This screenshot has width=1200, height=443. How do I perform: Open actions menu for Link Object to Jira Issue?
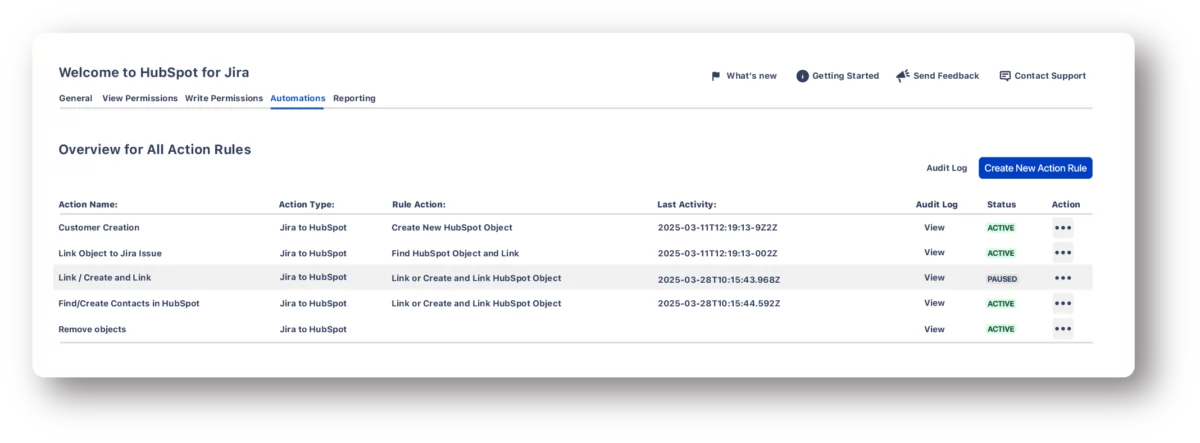(x=1063, y=253)
